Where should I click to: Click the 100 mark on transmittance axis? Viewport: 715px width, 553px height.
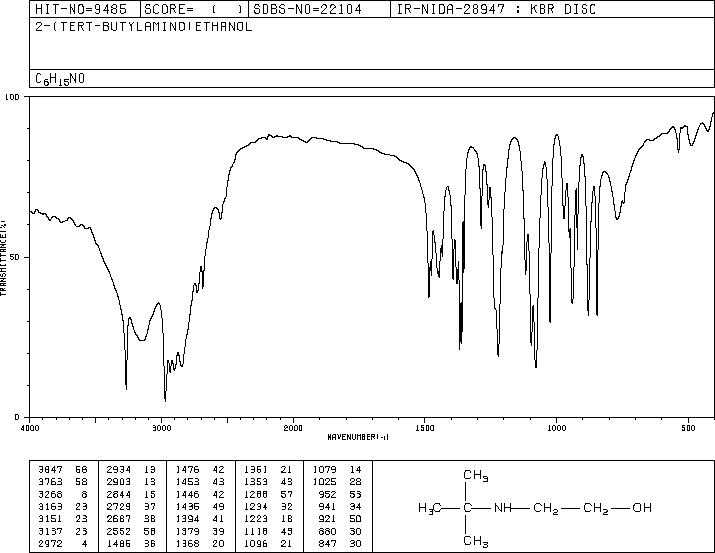click(12, 97)
